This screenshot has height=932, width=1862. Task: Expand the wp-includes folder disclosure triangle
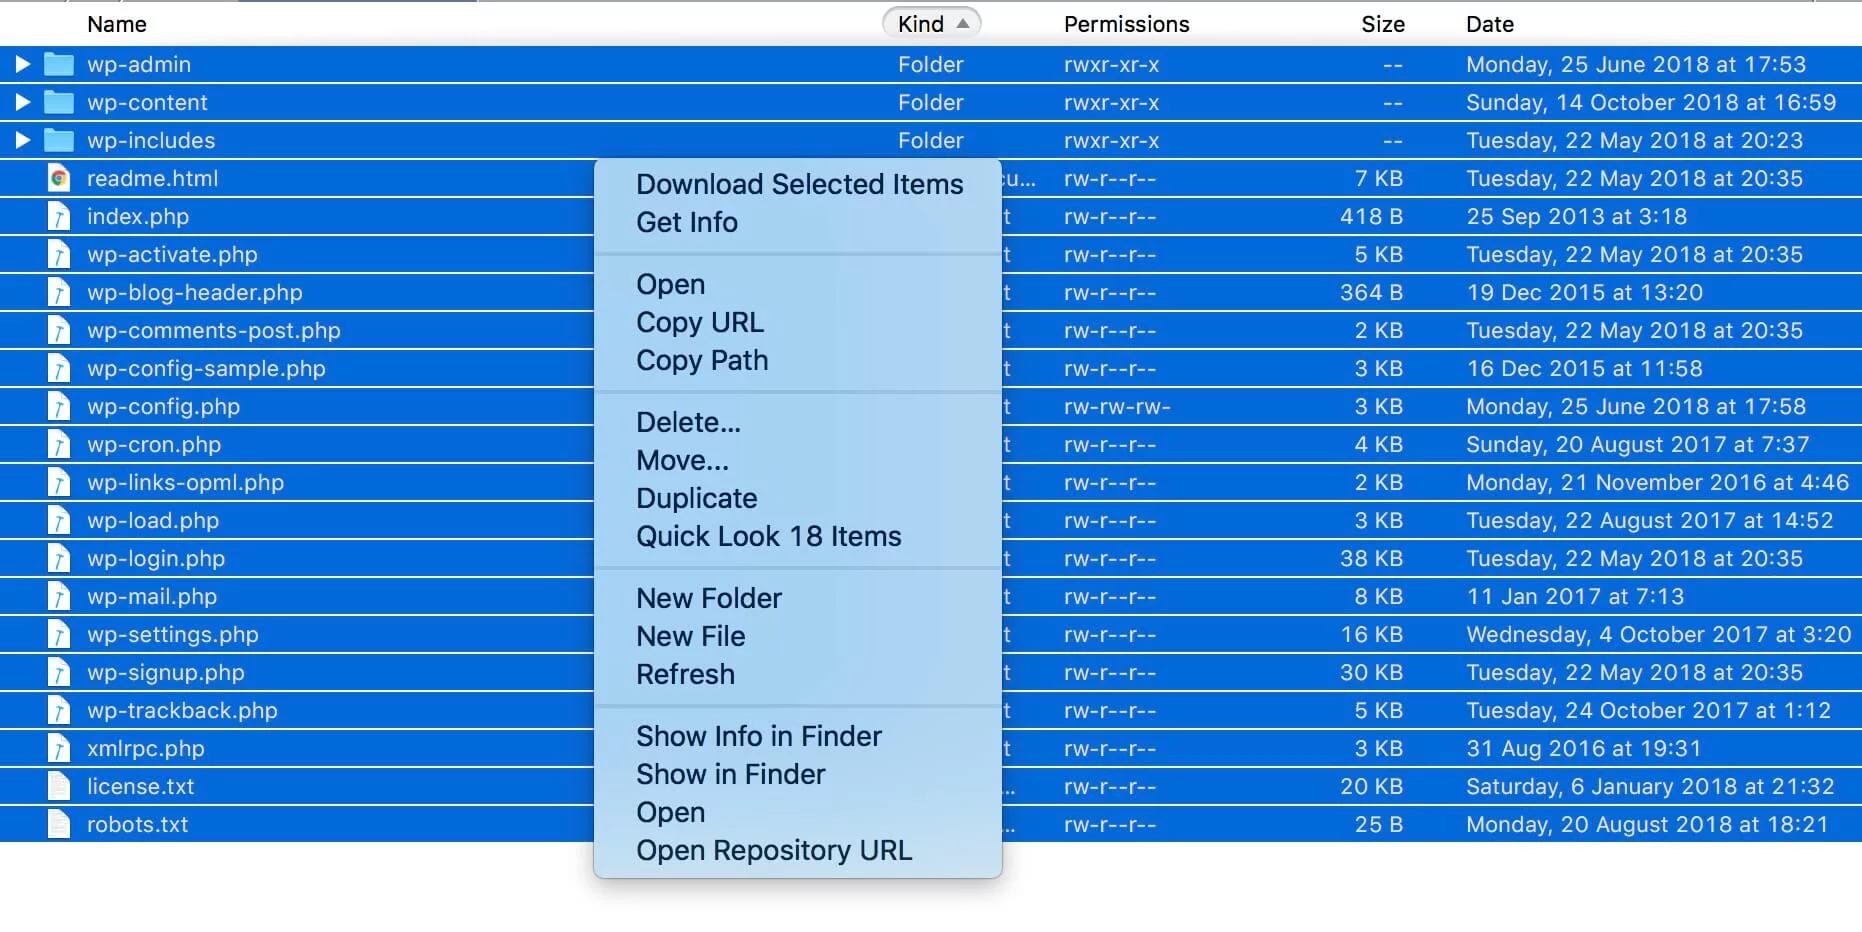pos(22,141)
